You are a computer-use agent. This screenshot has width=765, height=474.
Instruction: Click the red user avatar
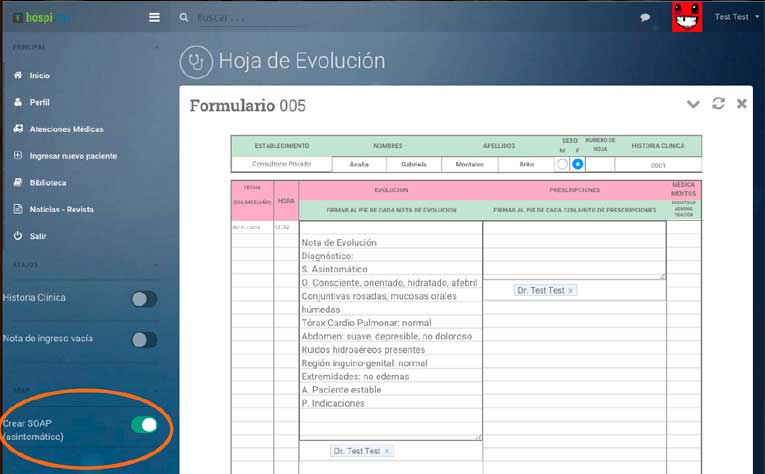tap(686, 17)
